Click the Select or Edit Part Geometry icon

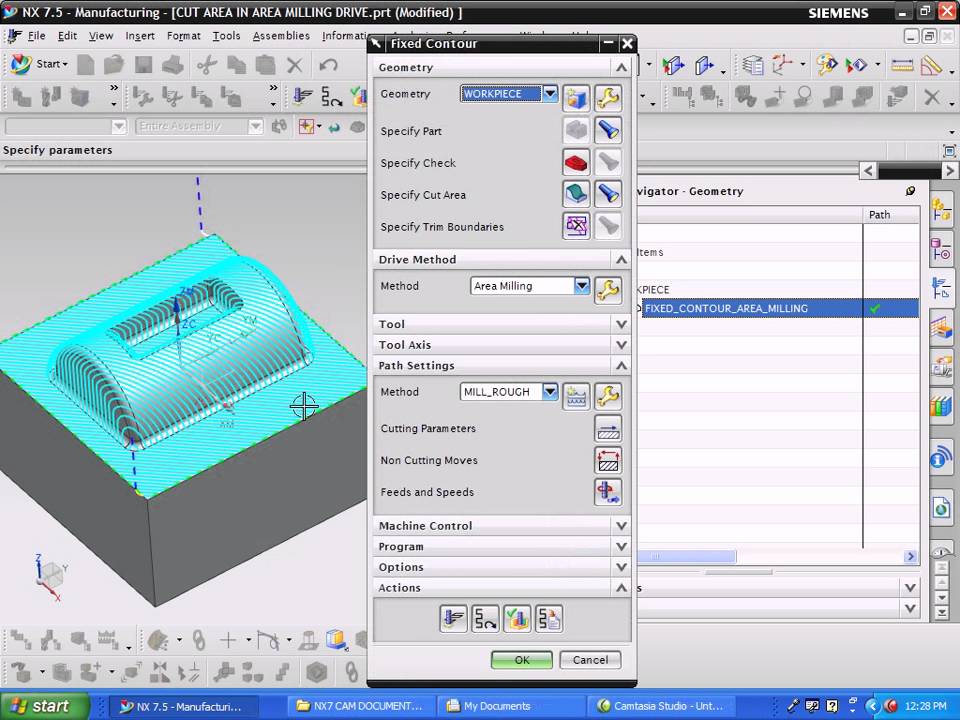[576, 130]
